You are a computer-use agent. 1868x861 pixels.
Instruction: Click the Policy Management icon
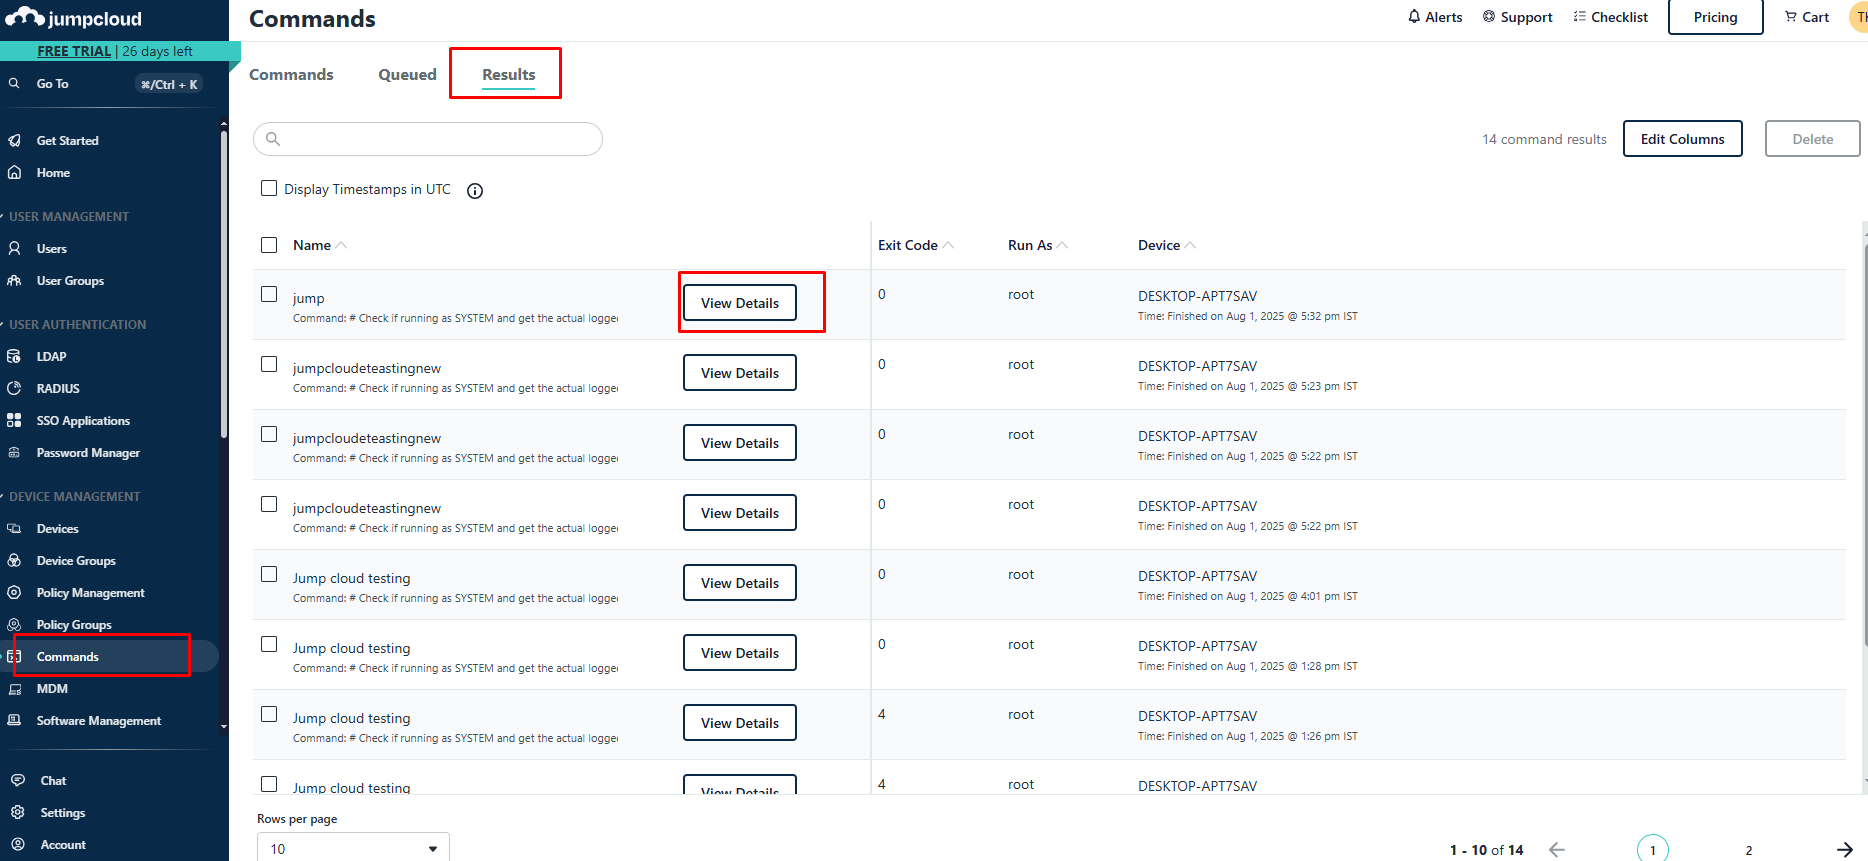tap(14, 593)
